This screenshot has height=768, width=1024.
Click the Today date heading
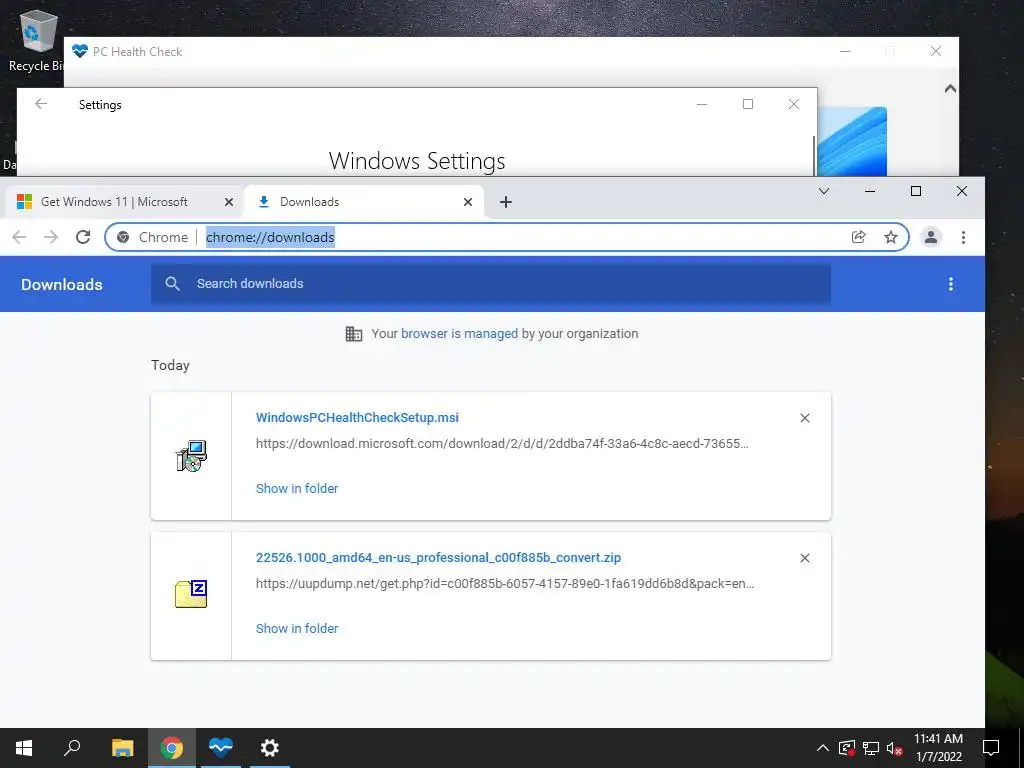170,365
